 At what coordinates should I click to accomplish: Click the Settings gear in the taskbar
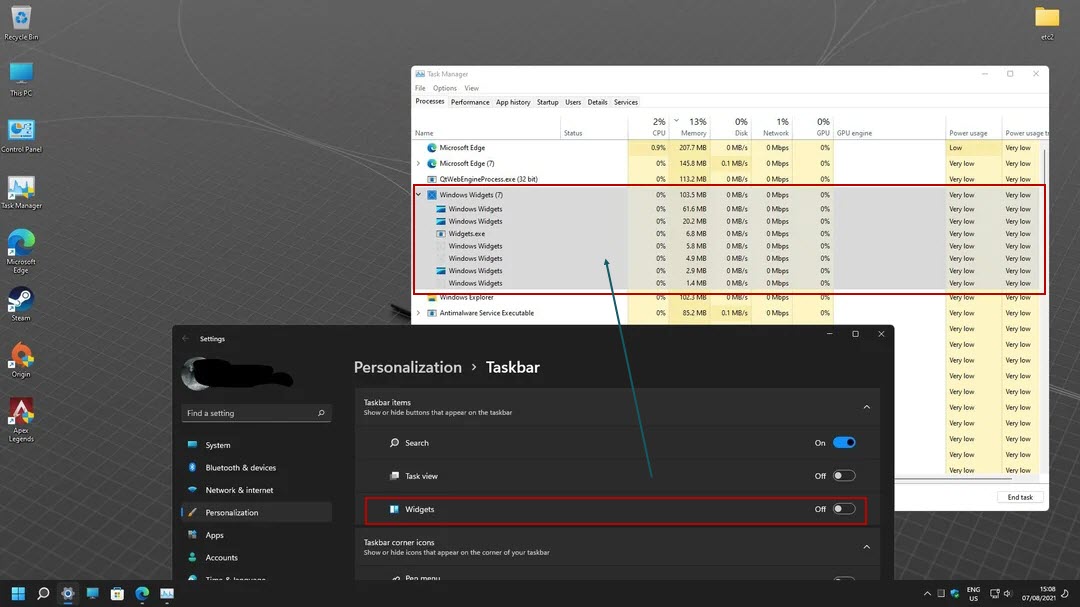click(68, 593)
